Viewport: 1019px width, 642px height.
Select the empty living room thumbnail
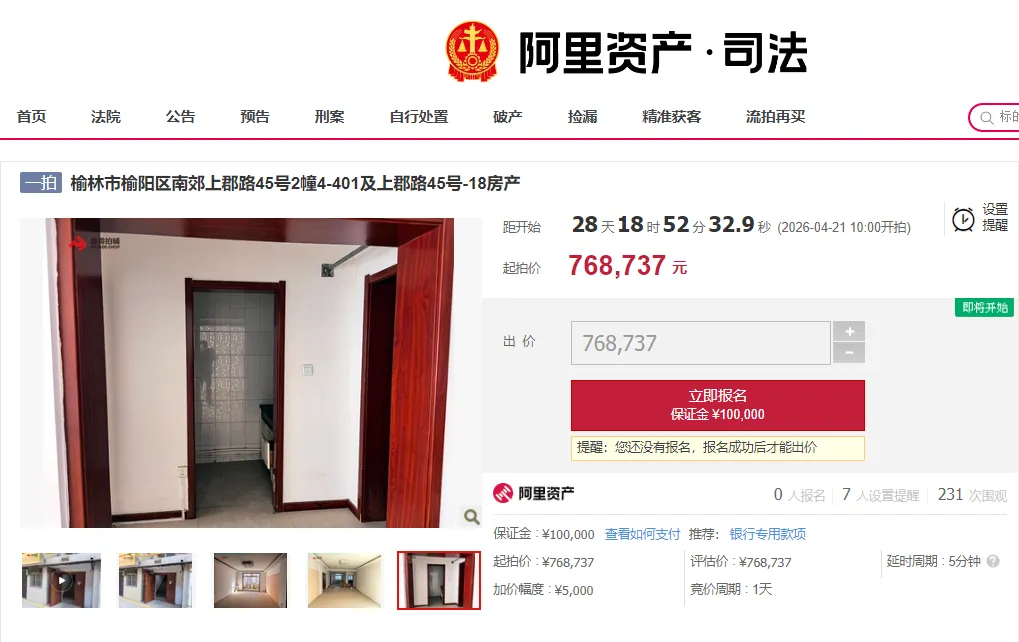click(250, 580)
